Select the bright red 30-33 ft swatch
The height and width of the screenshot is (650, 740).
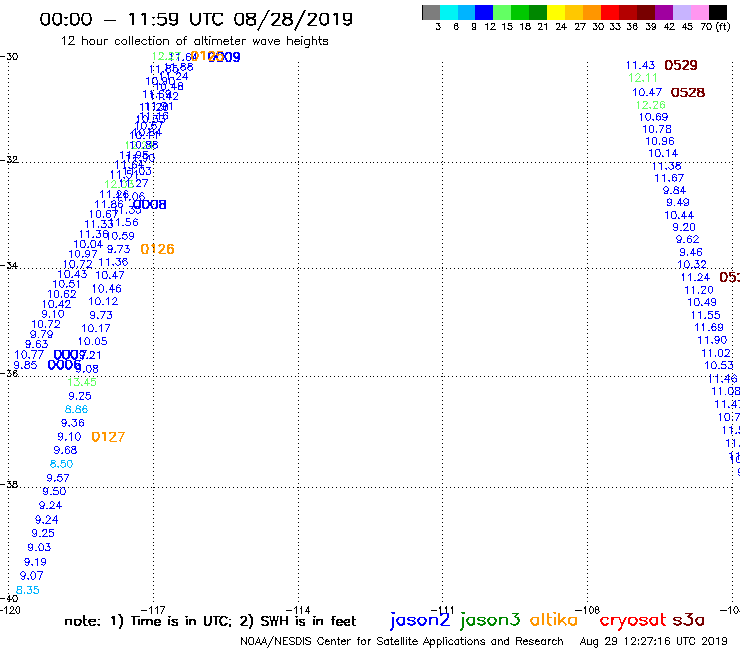(x=610, y=12)
